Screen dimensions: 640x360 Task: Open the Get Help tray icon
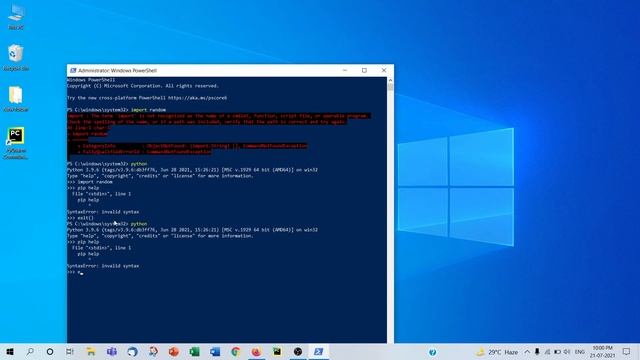(433, 352)
